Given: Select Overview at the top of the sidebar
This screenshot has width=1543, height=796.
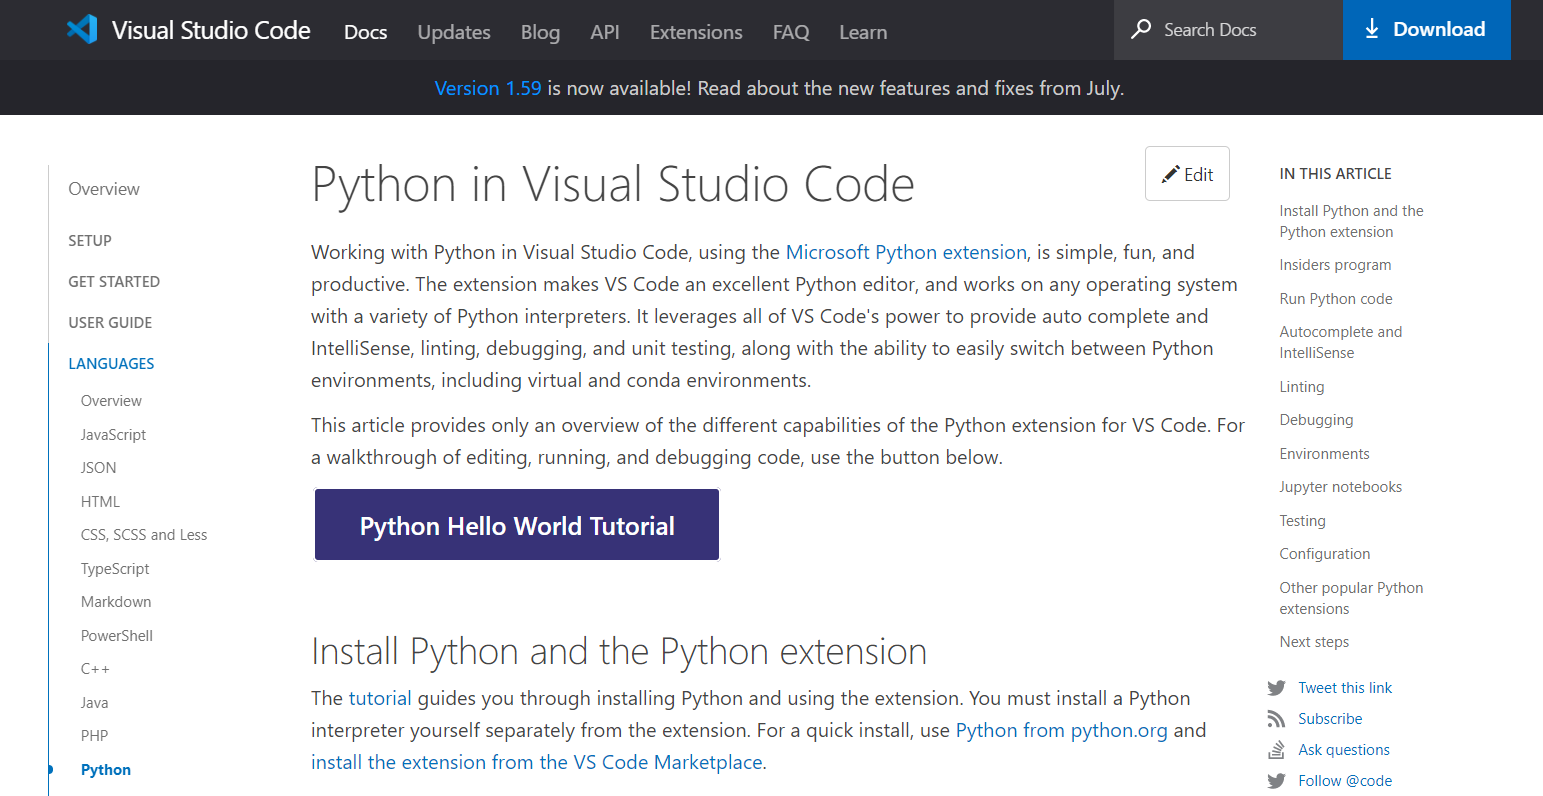Looking at the screenshot, I should (x=104, y=189).
